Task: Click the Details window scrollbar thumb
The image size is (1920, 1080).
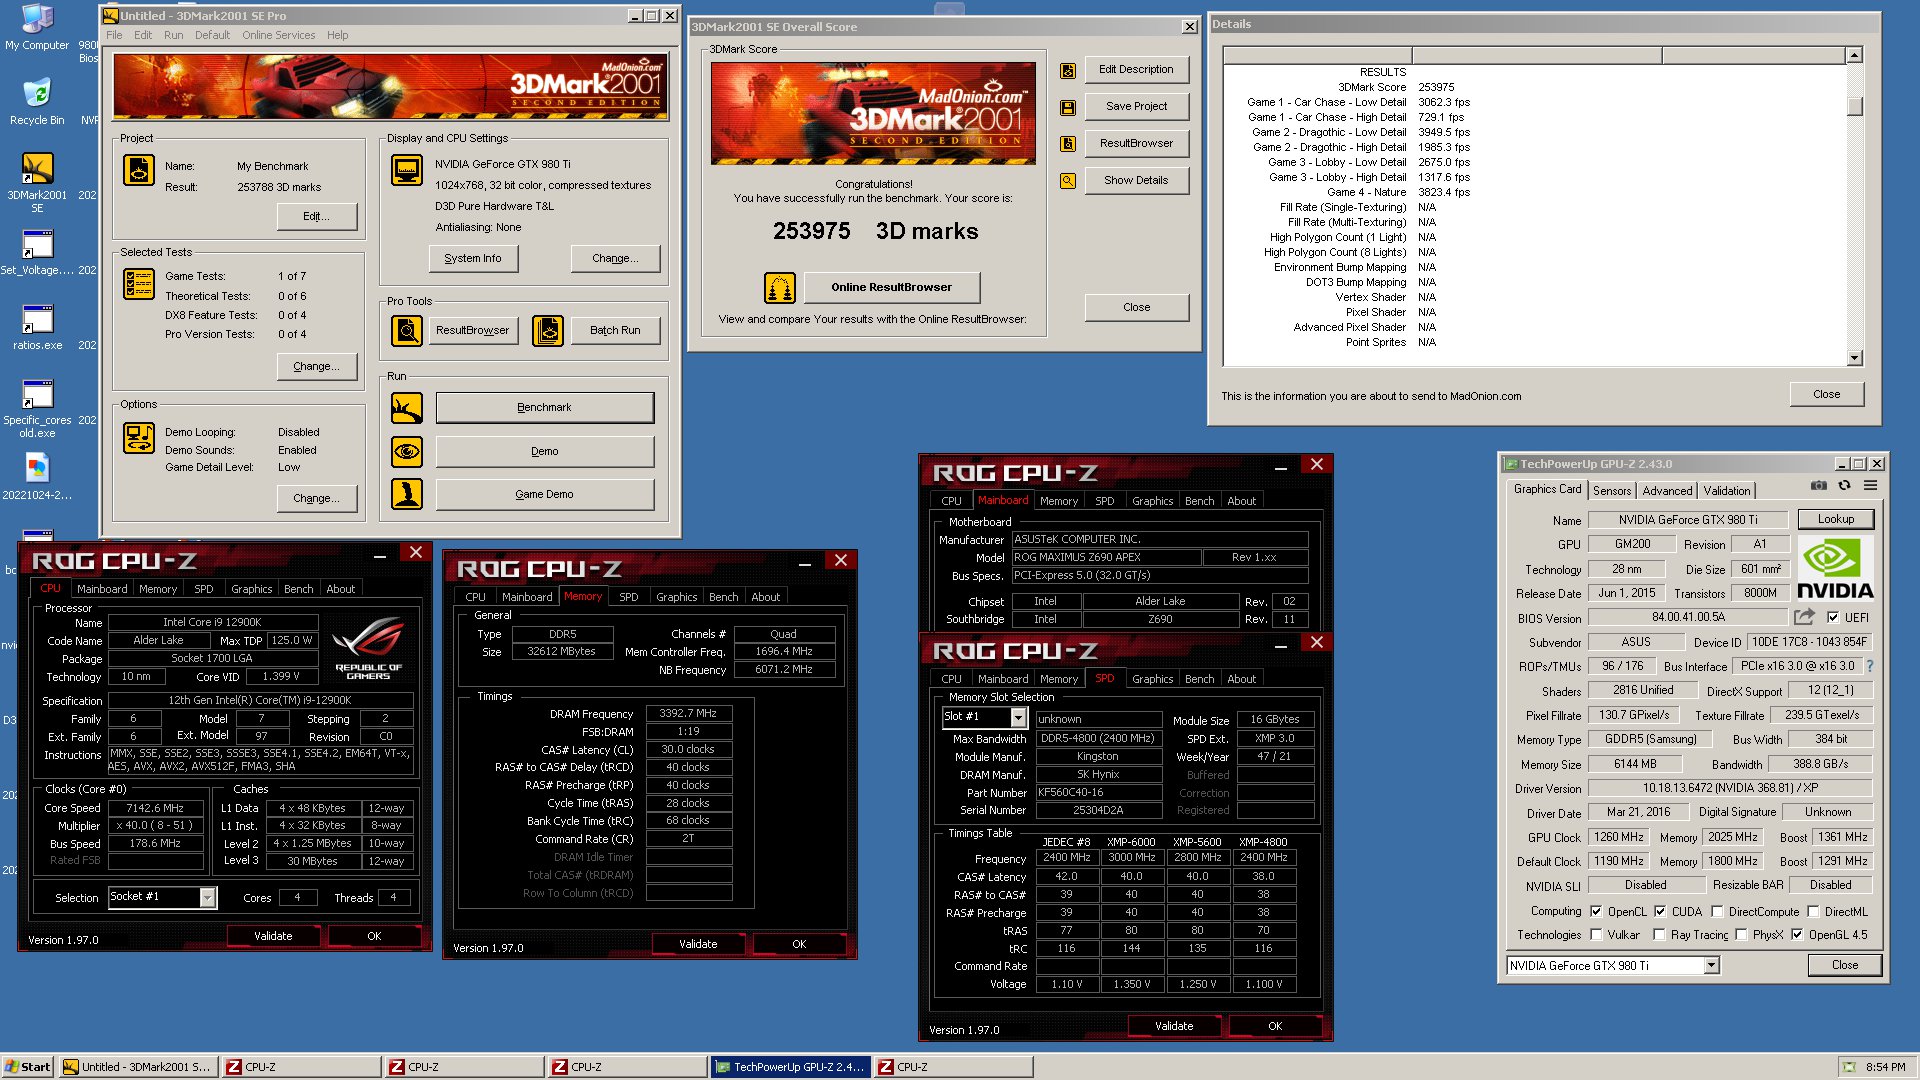Action: (1855, 106)
